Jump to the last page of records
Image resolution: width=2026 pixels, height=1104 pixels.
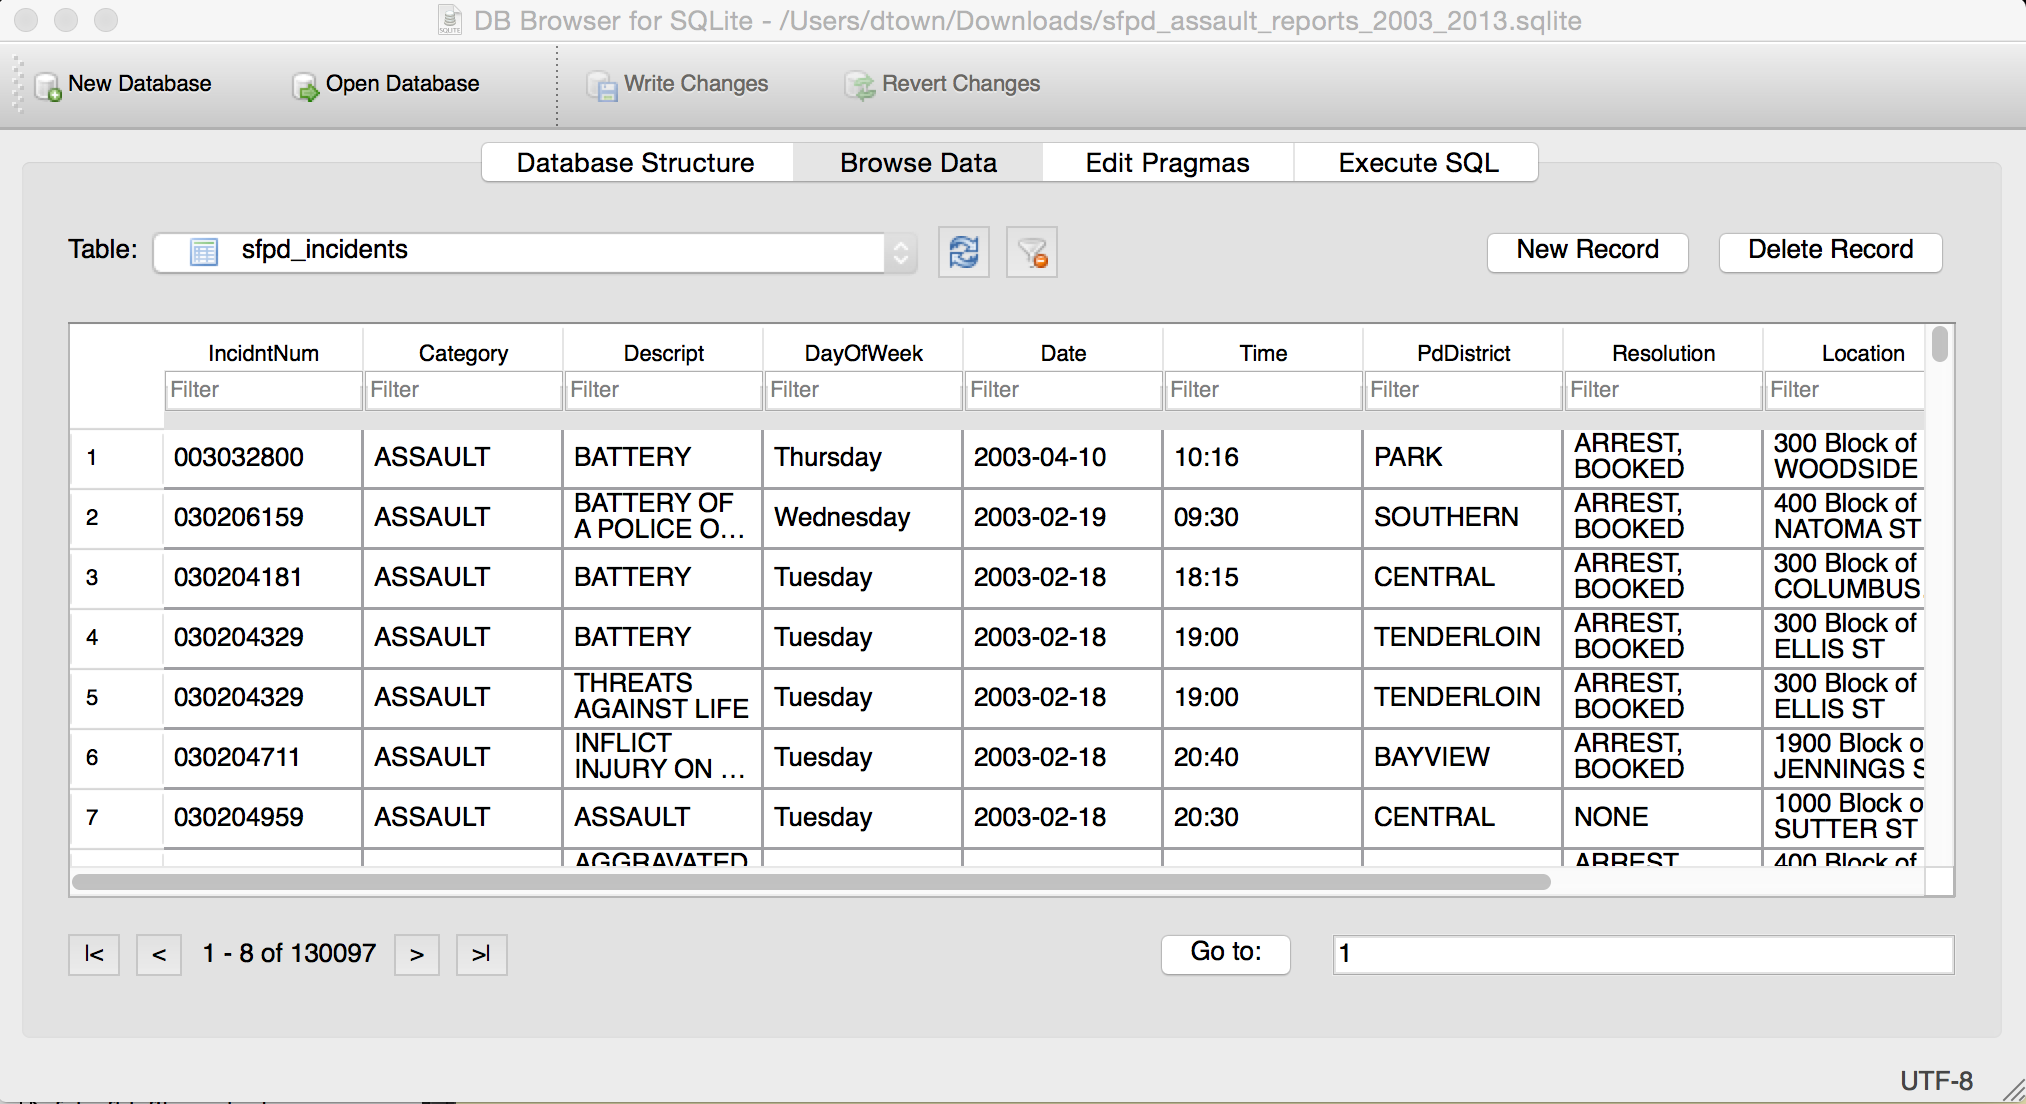pyautogui.click(x=481, y=954)
